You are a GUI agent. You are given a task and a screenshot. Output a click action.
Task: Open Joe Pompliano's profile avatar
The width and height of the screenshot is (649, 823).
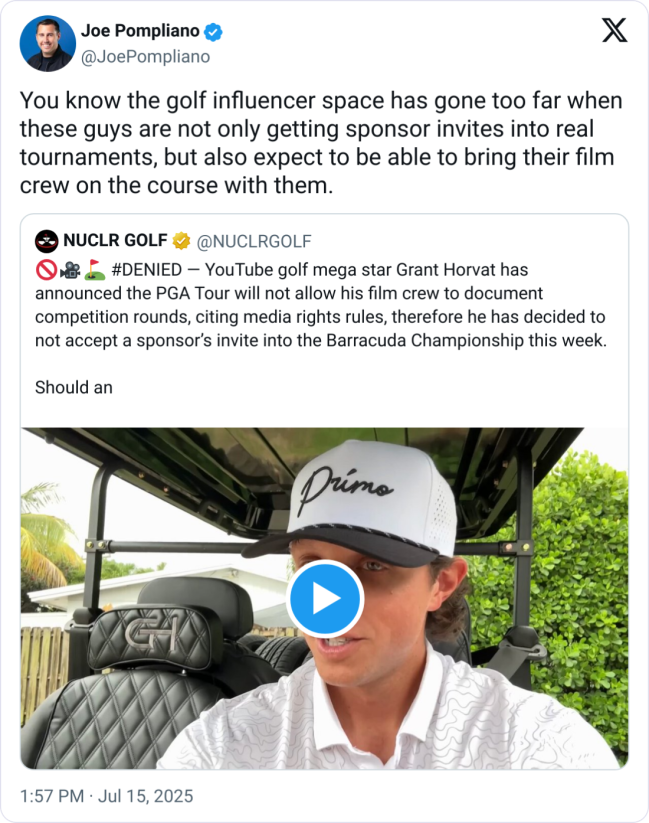[x=47, y=44]
